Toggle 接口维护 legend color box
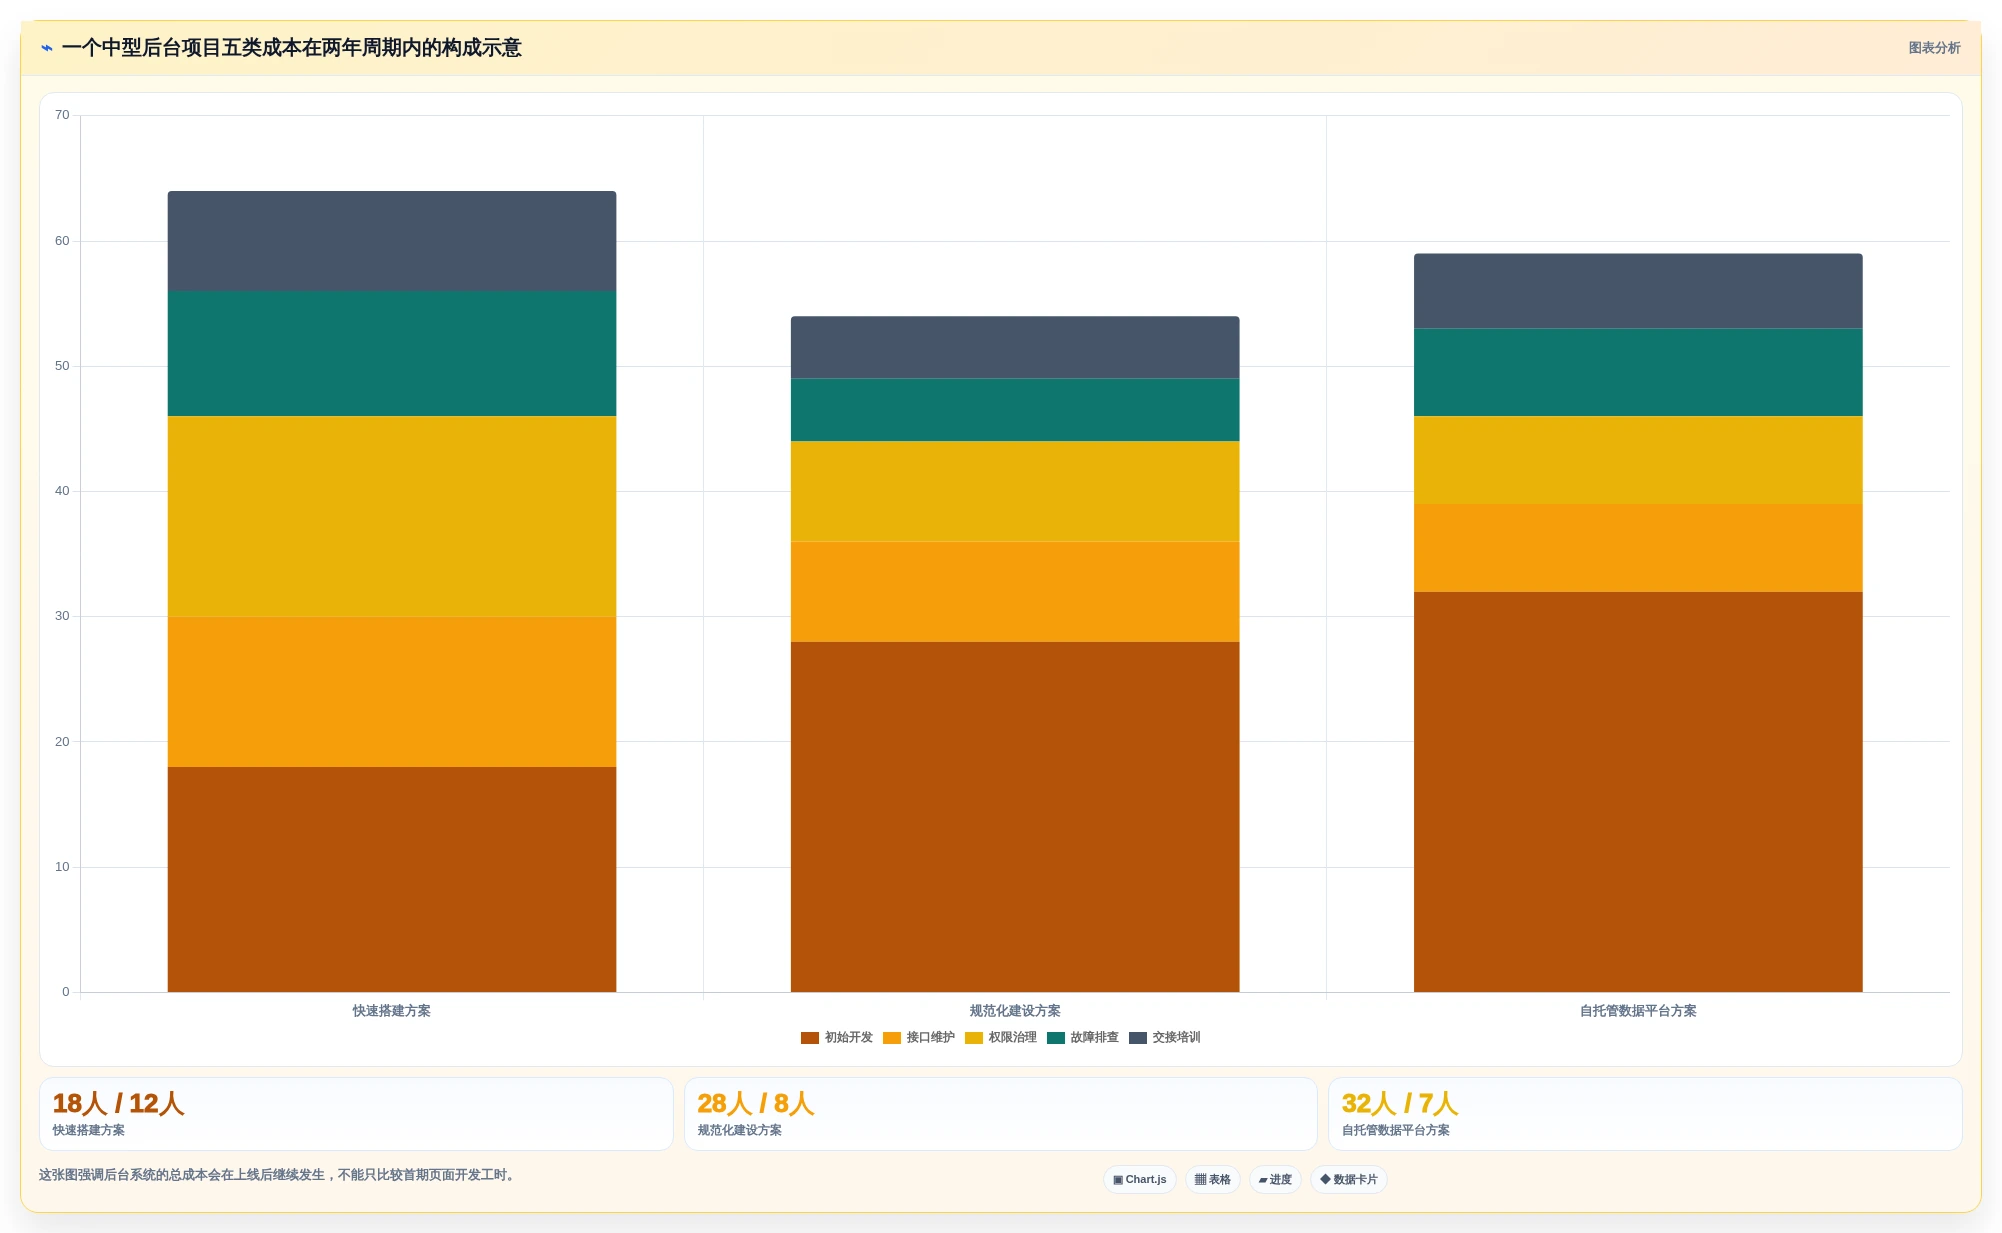 (892, 1038)
